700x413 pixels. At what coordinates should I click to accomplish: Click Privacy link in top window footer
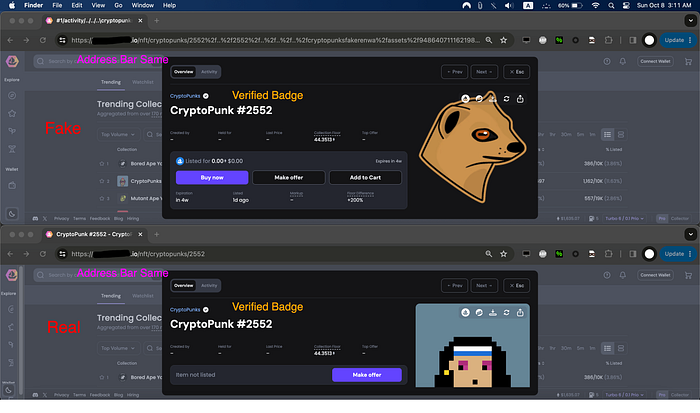(x=61, y=219)
